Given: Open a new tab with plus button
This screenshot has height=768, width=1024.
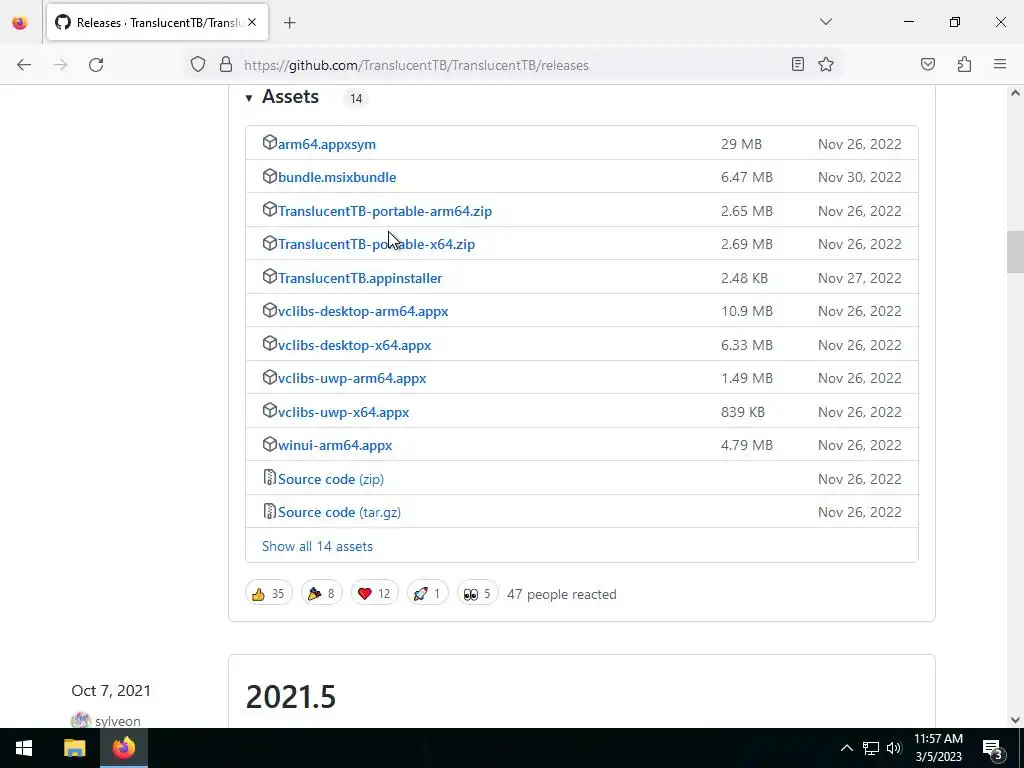Looking at the screenshot, I should pos(290,23).
